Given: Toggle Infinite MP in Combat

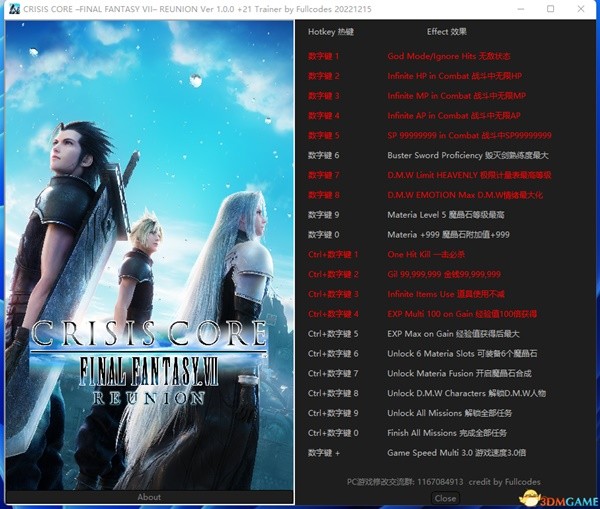Looking at the screenshot, I should (x=457, y=96).
